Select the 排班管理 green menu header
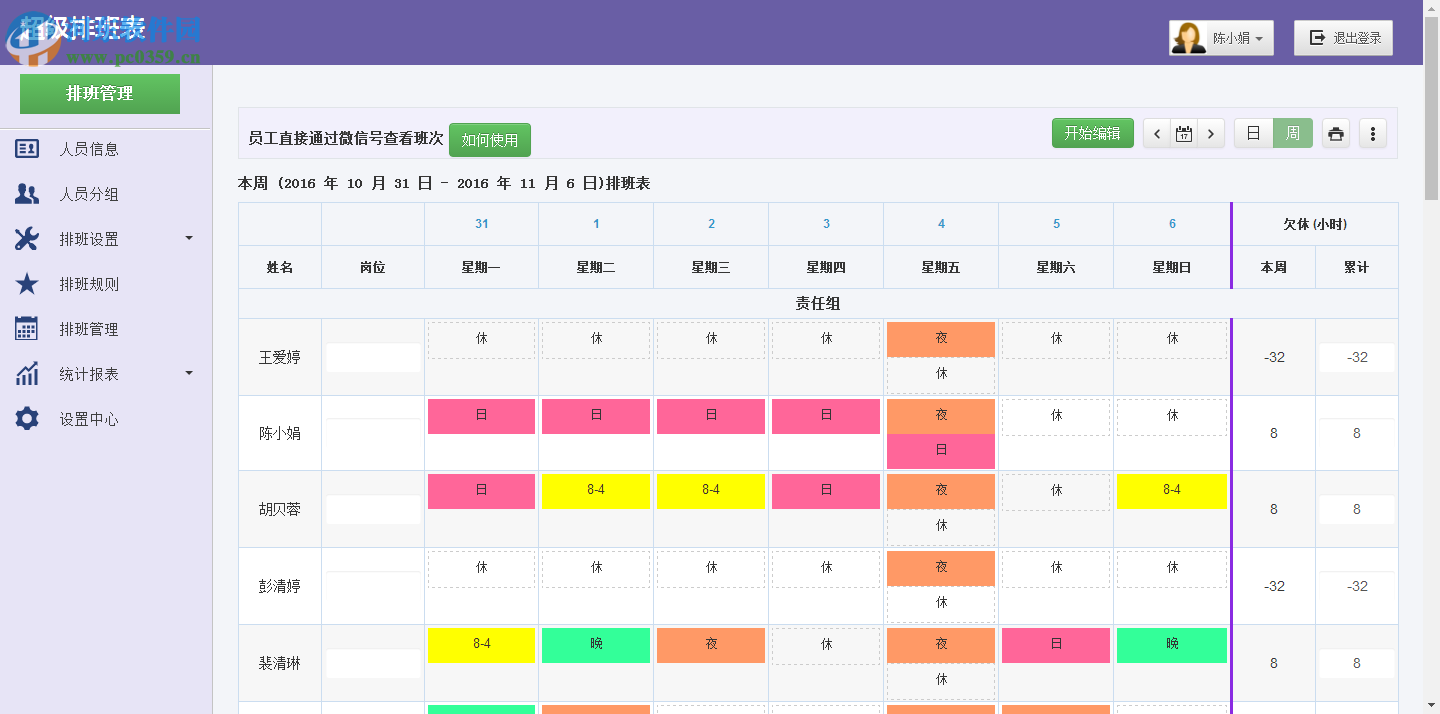This screenshot has height=714, width=1440. pyautogui.click(x=99, y=93)
